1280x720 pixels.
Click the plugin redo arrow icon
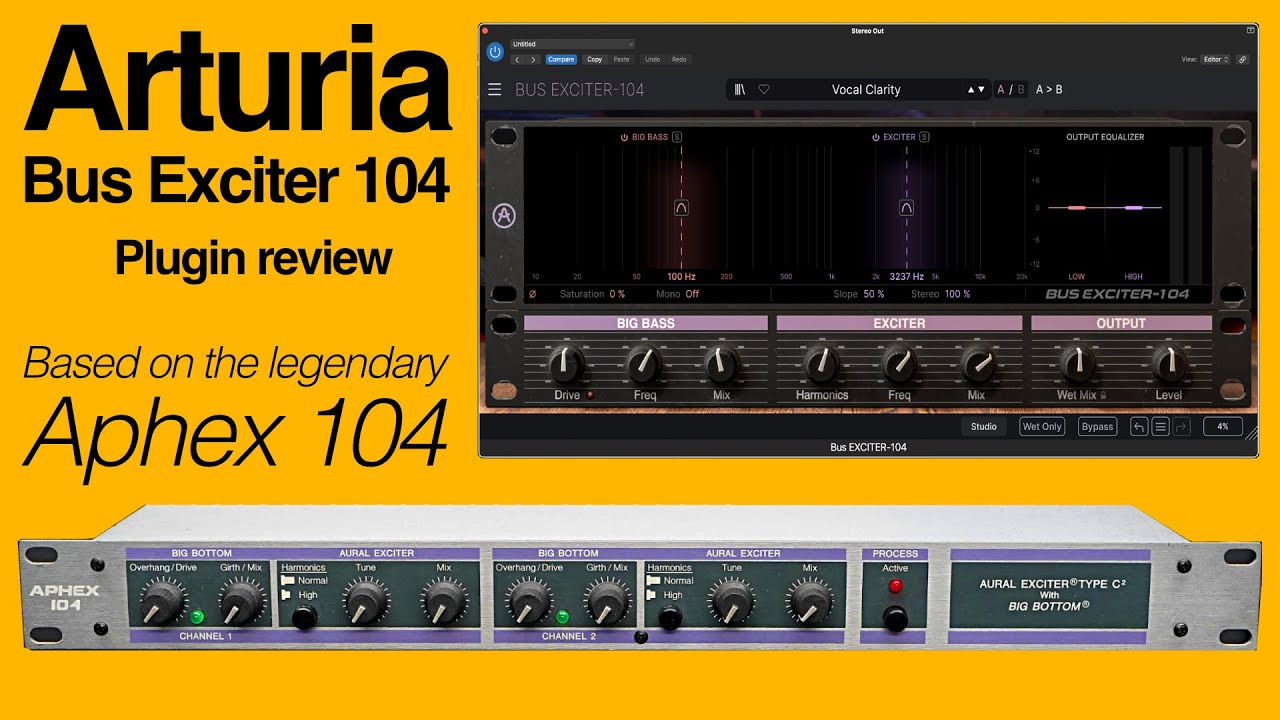1181,427
